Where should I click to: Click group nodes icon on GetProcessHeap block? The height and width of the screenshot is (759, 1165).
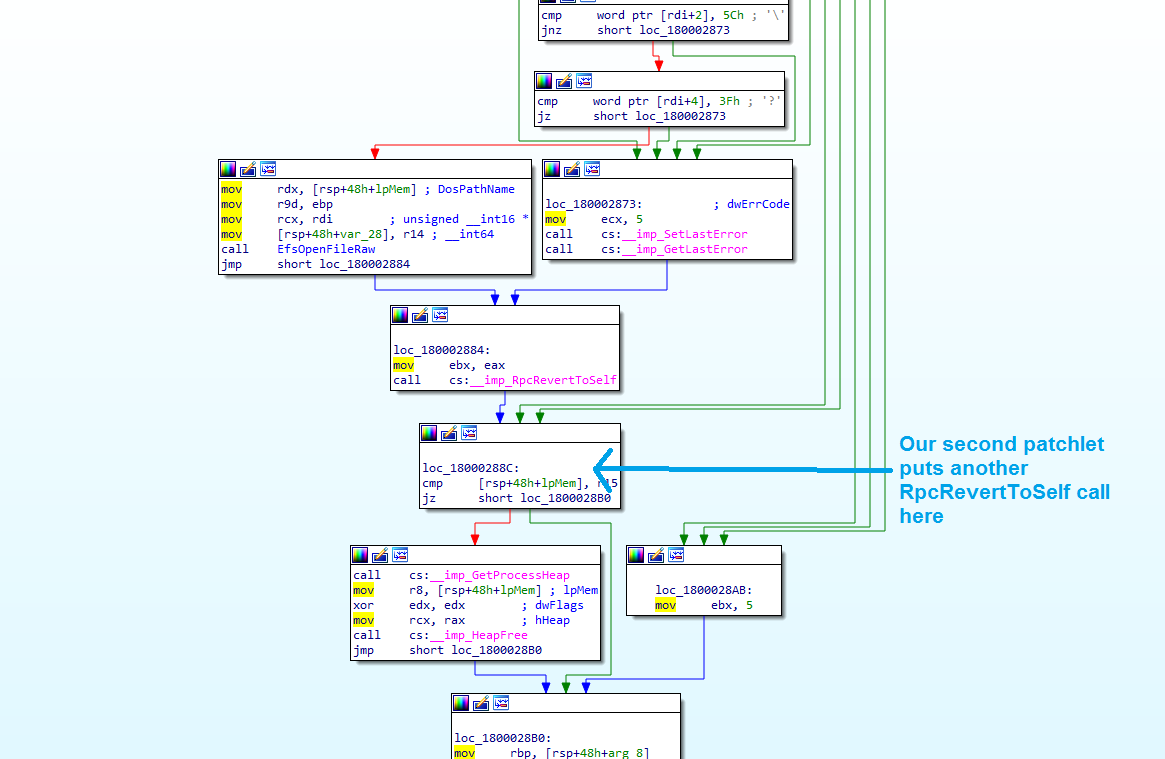click(400, 555)
